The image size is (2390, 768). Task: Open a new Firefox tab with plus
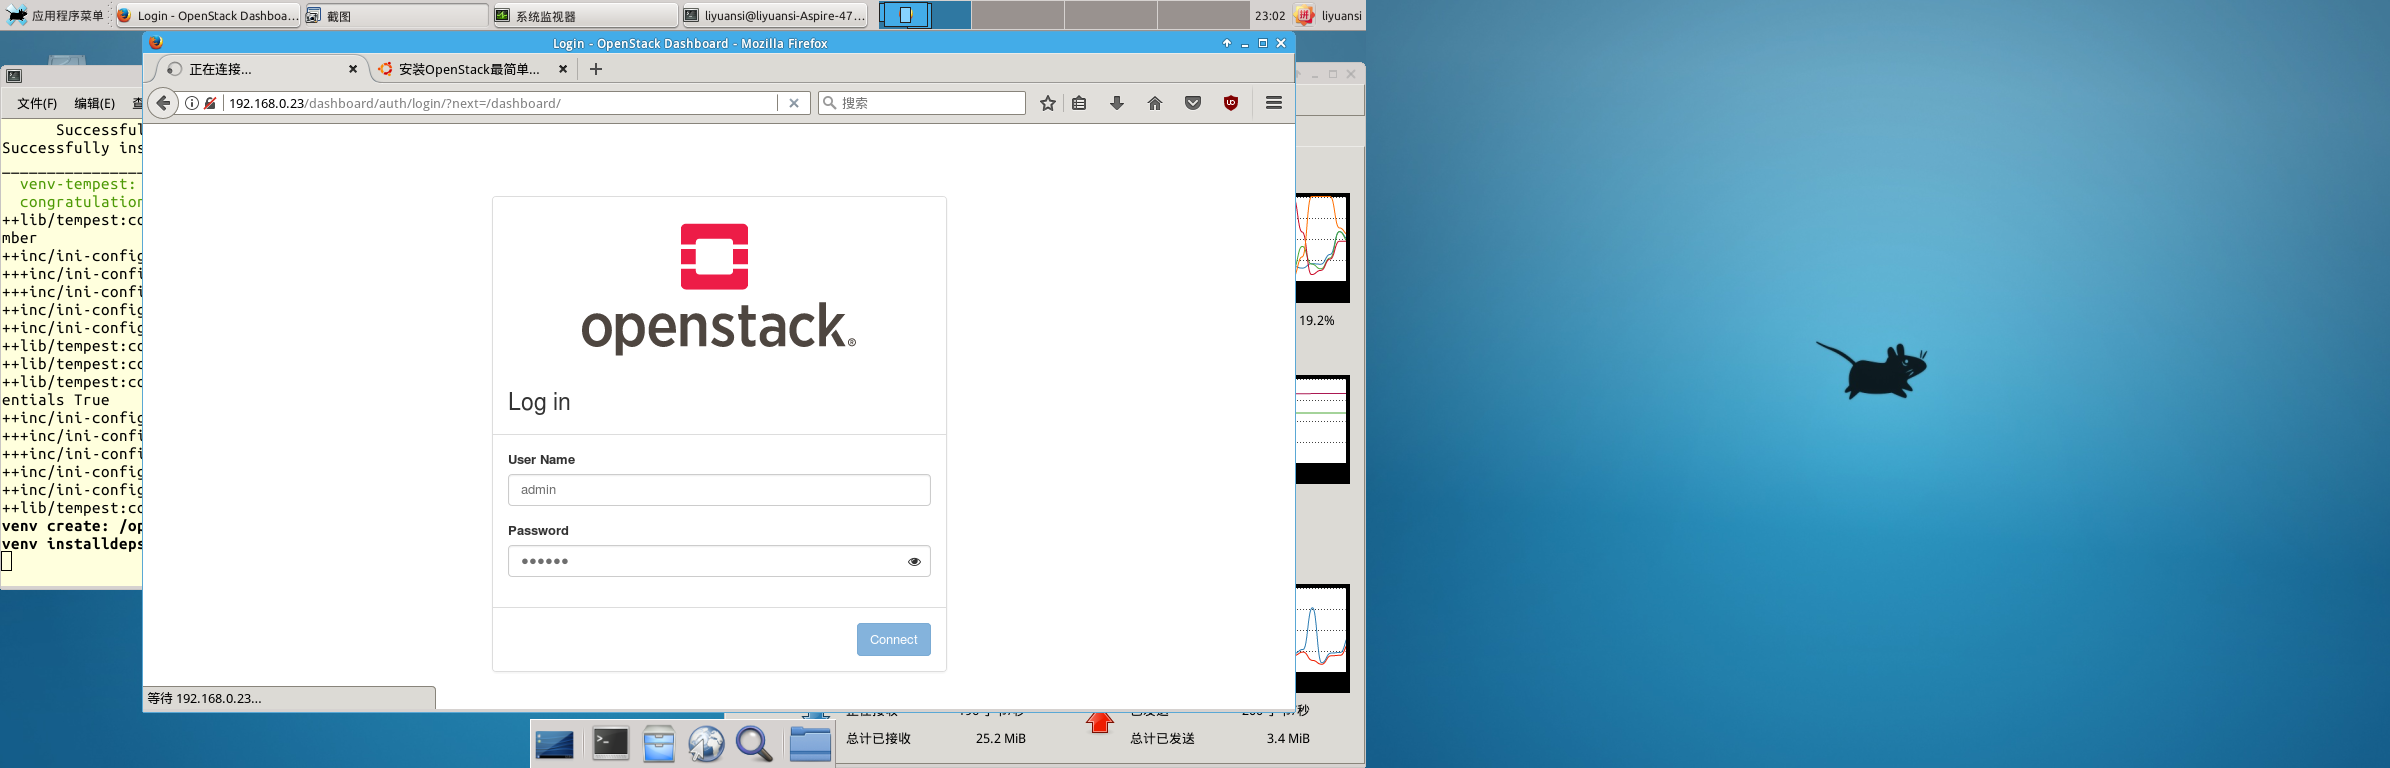click(596, 69)
